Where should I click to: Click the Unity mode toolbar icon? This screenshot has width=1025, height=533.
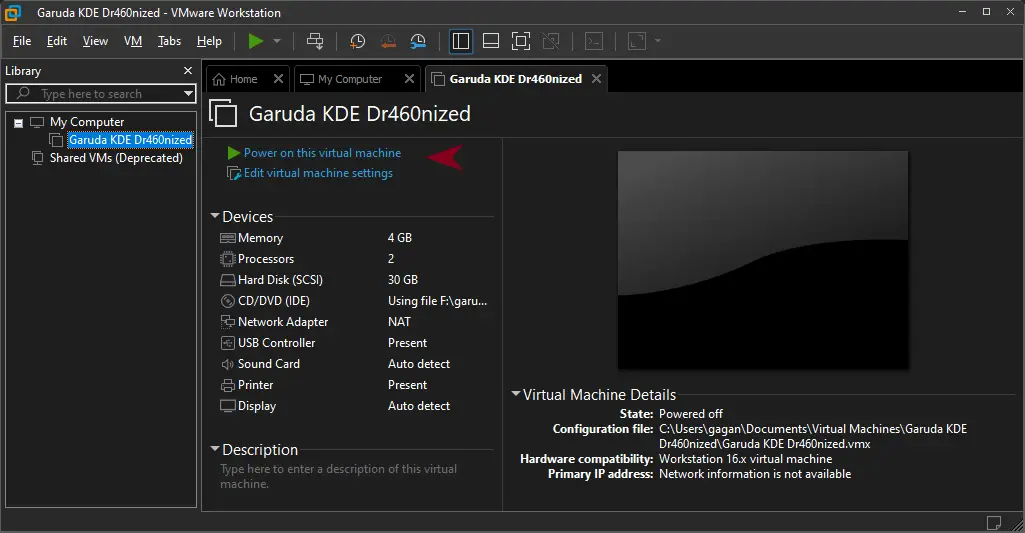[551, 41]
